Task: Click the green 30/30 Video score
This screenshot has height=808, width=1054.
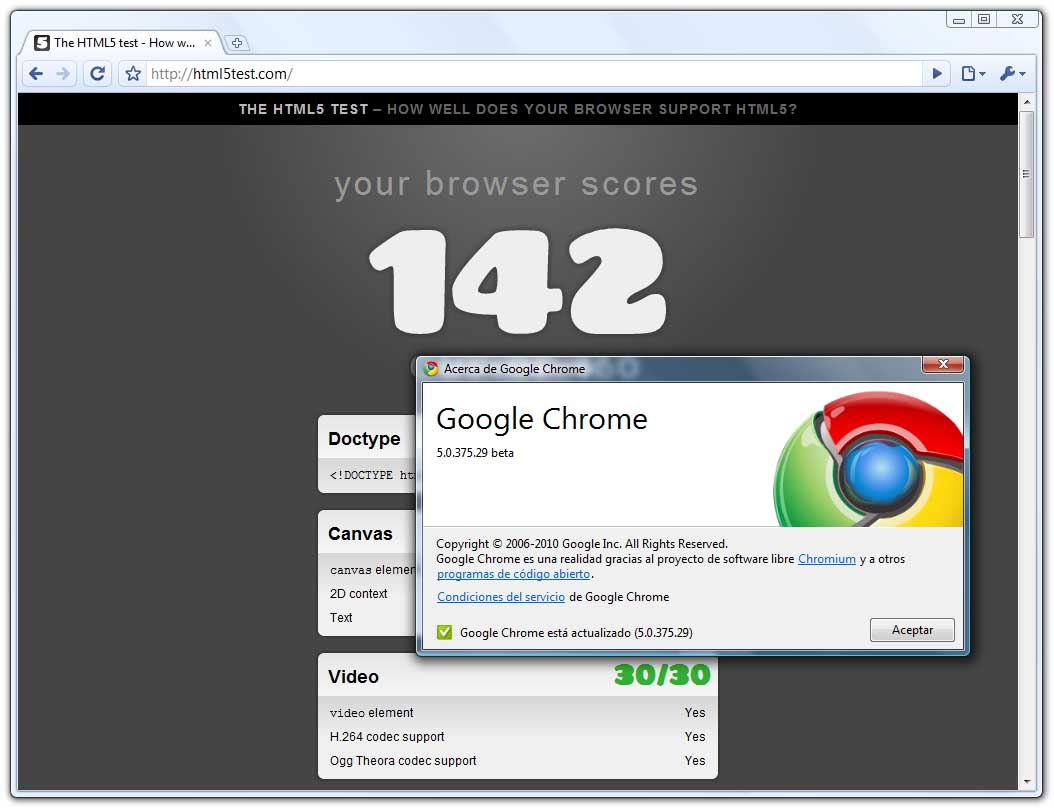Action: click(662, 675)
